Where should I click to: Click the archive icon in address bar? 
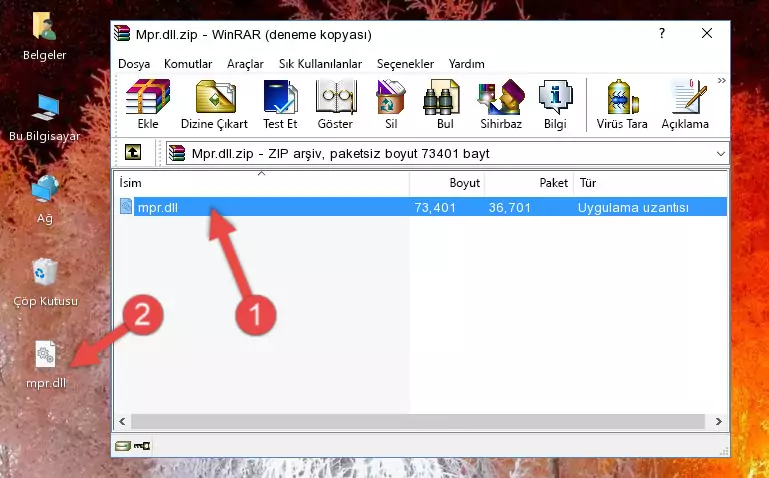tap(177, 153)
